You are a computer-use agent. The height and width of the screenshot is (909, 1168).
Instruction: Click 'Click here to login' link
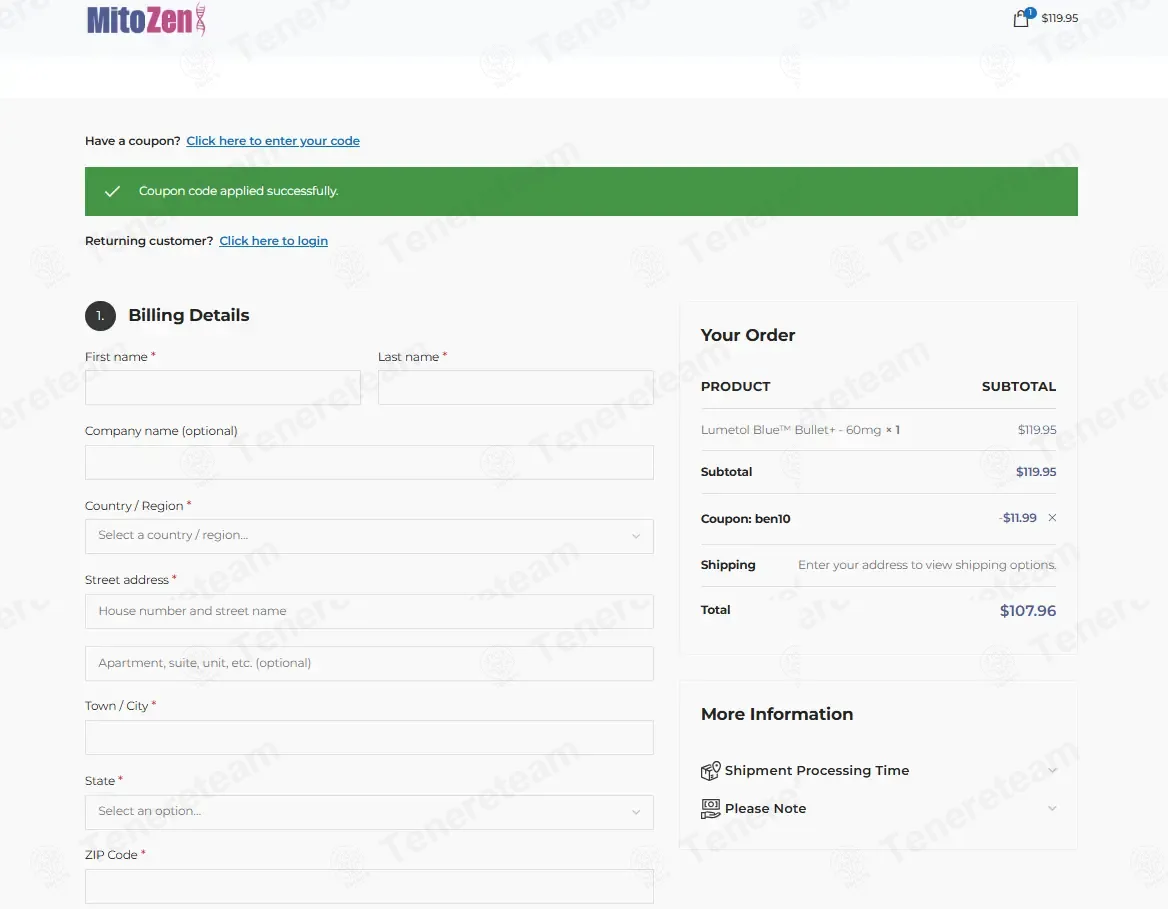click(x=273, y=241)
